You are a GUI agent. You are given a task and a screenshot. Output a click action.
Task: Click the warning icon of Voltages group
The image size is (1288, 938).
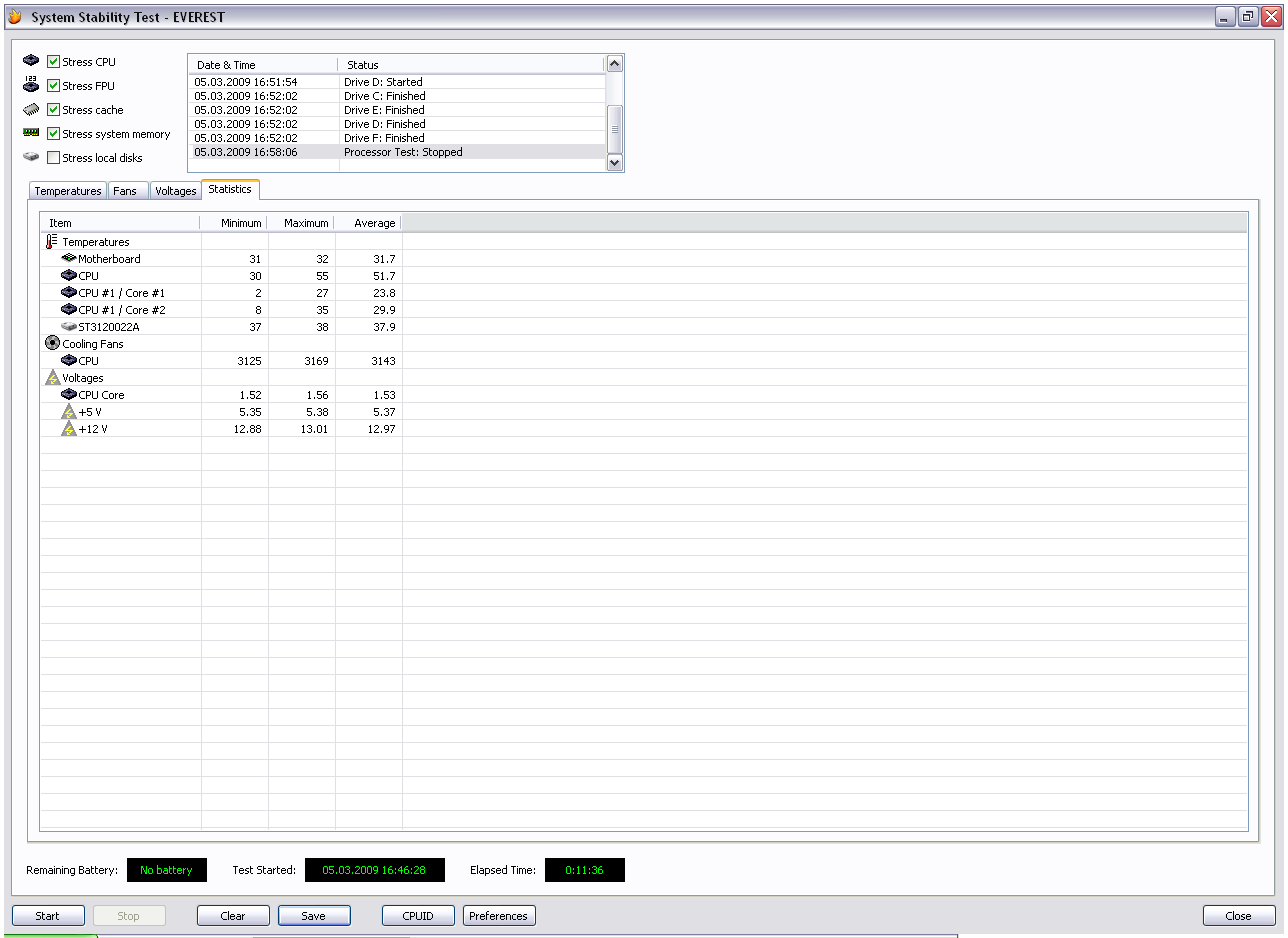(x=53, y=377)
